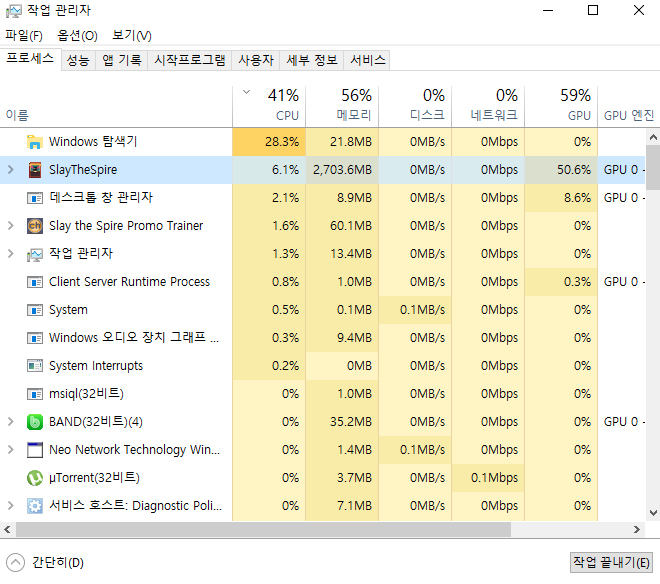Click the System Interrupts icon
The height and width of the screenshot is (584, 660).
coord(35,366)
